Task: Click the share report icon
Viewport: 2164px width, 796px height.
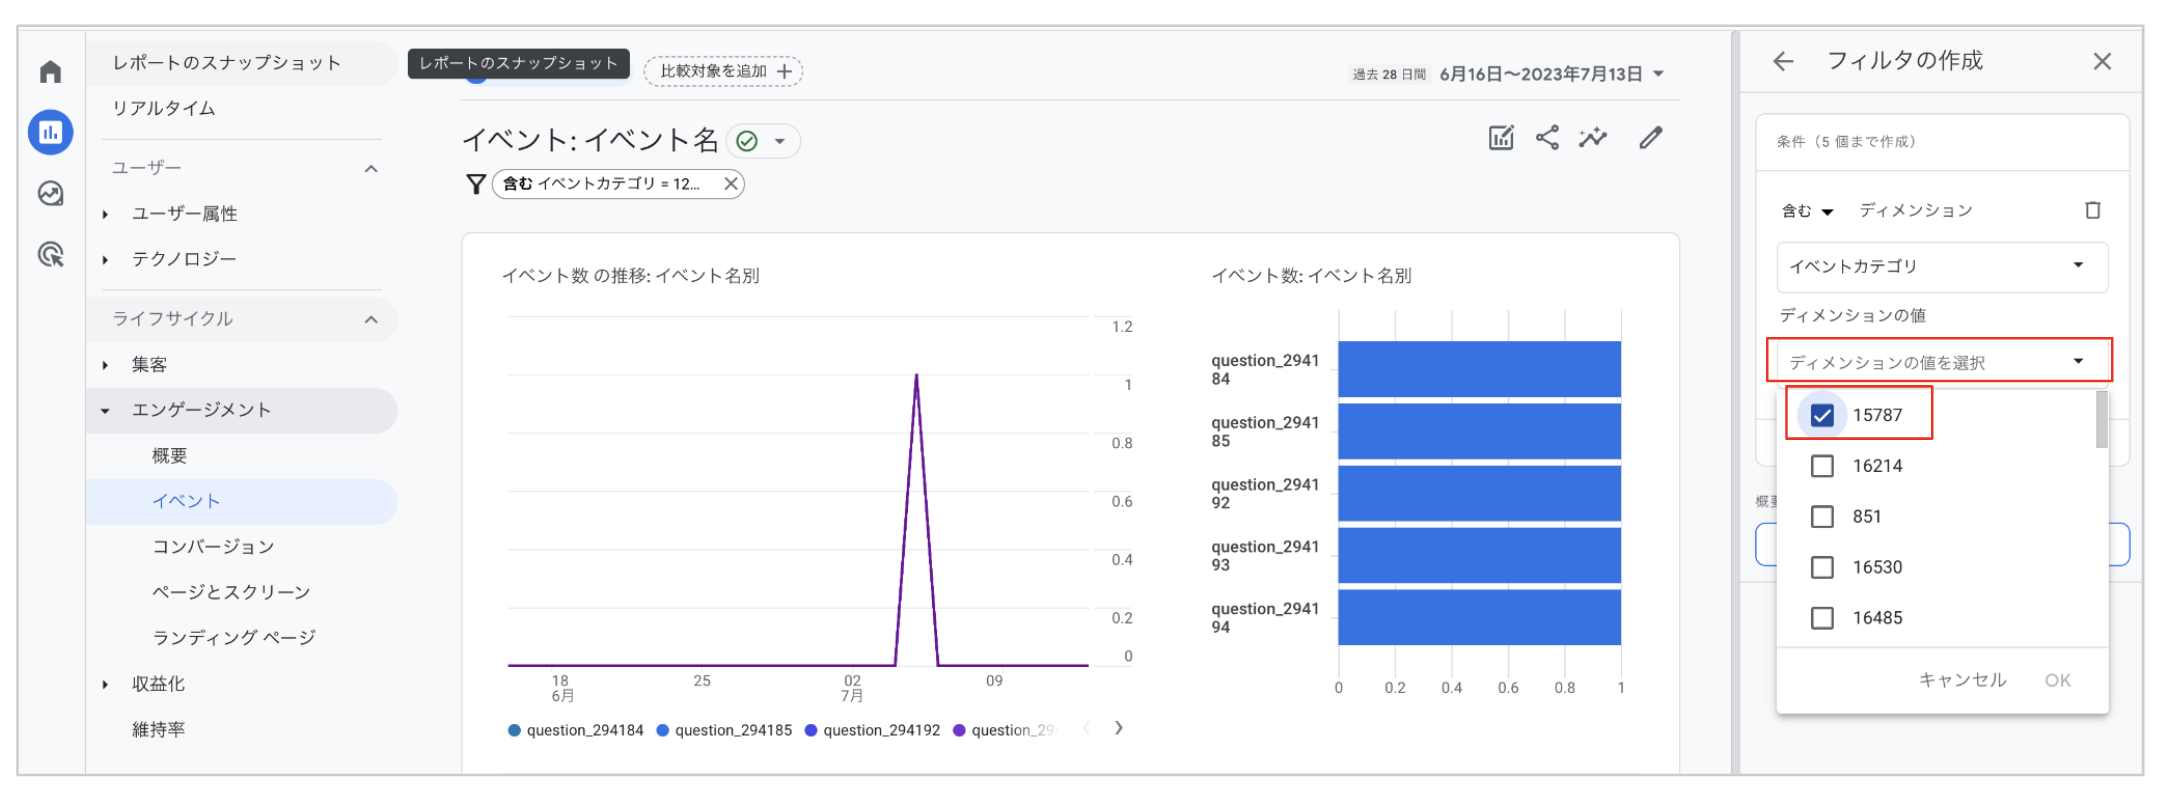Action: click(1547, 138)
